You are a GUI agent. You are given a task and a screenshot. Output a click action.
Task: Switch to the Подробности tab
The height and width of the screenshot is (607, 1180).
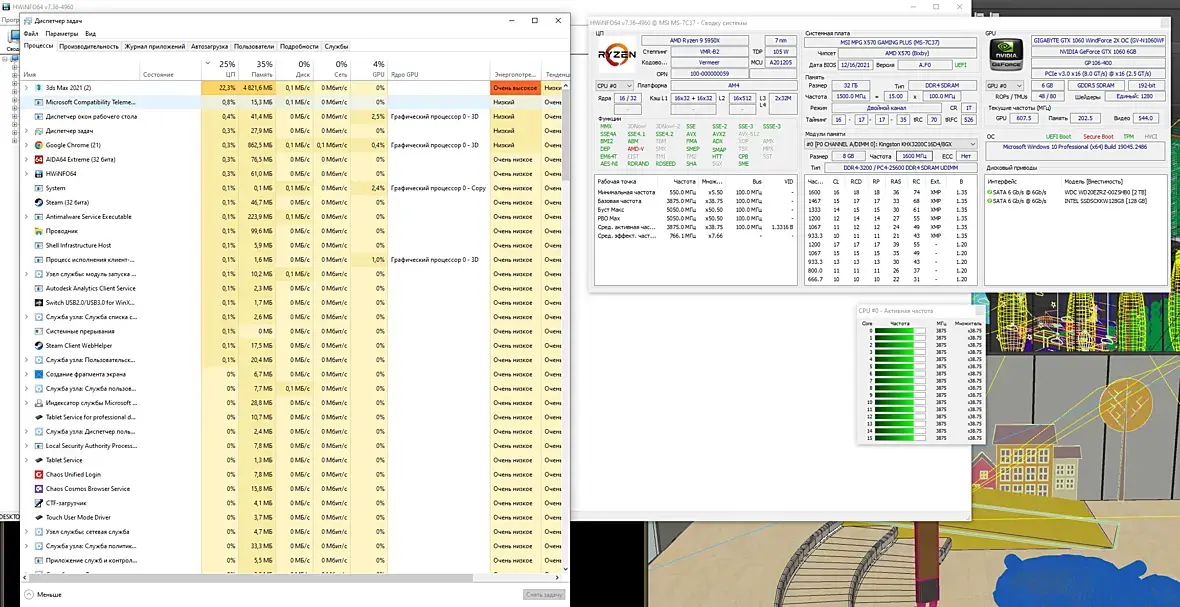pyautogui.click(x=299, y=47)
